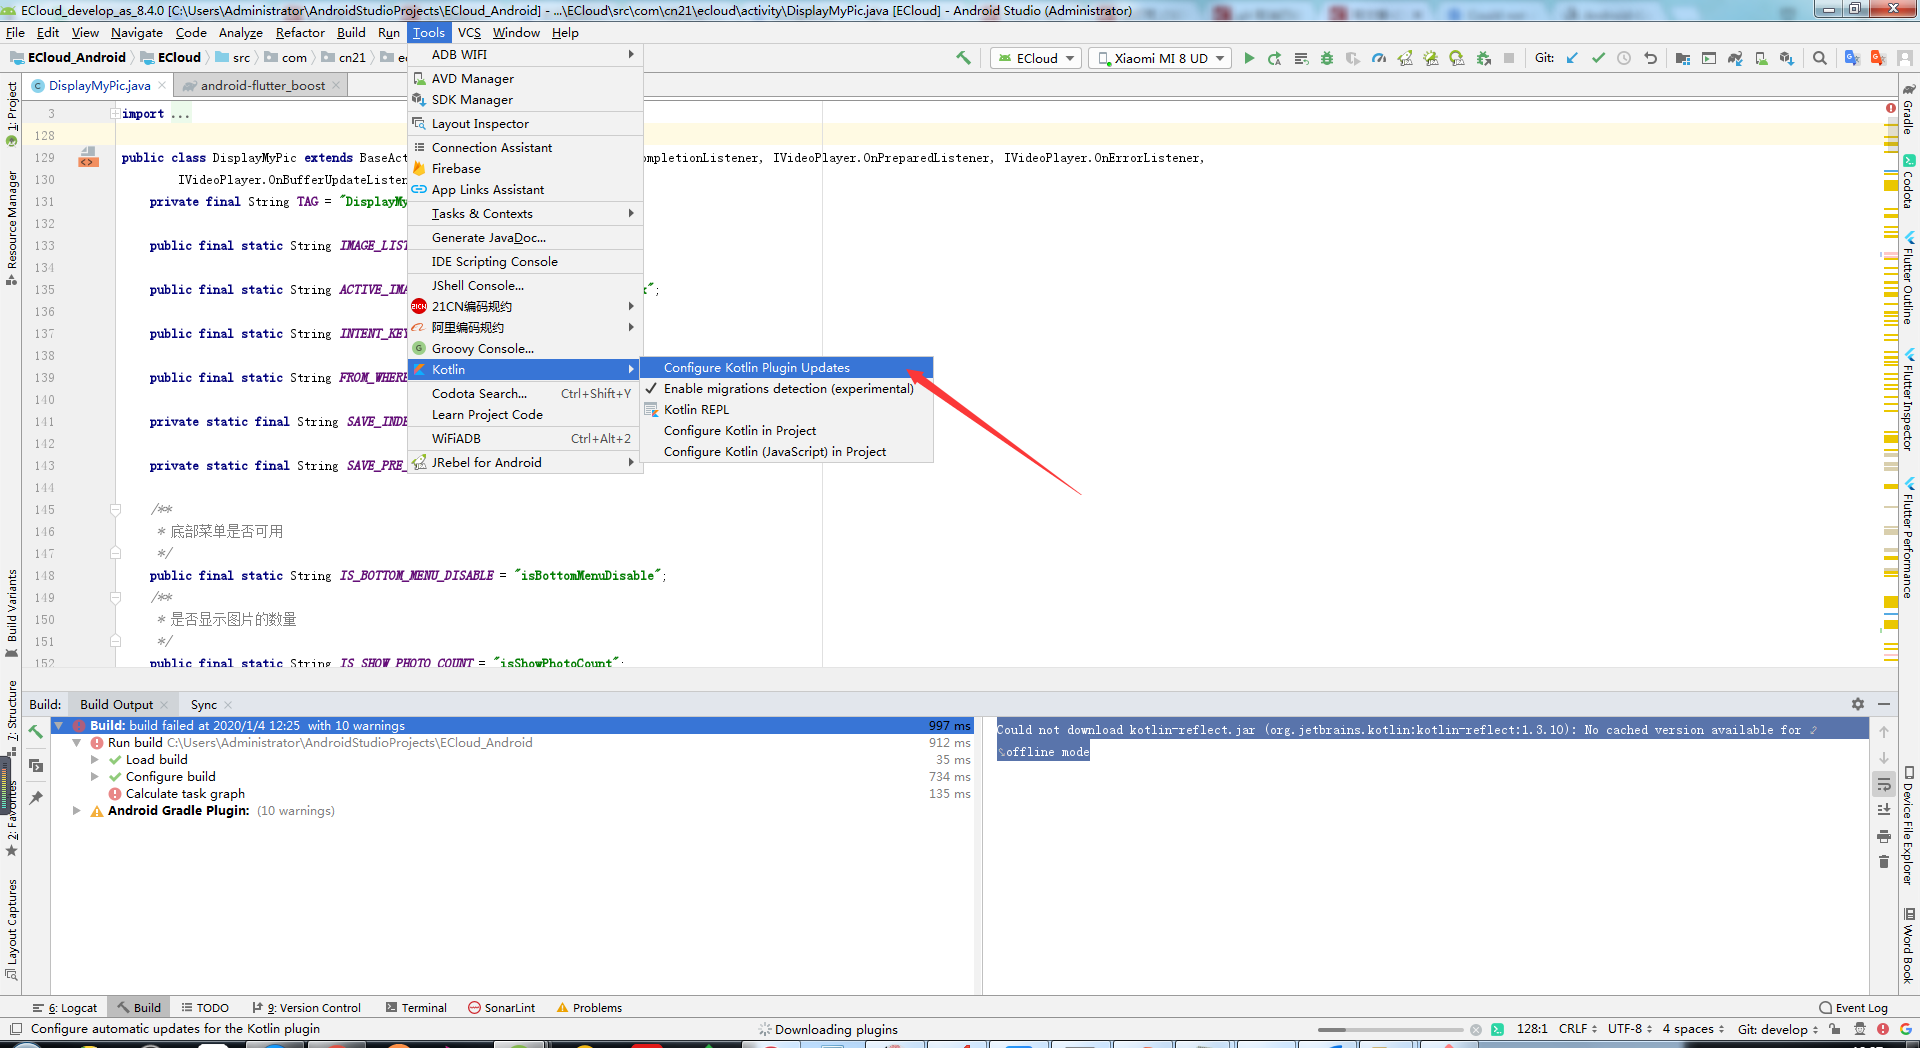Click the blue Google Translate icon
Viewport: 1920px width, 1048px height.
1852,58
